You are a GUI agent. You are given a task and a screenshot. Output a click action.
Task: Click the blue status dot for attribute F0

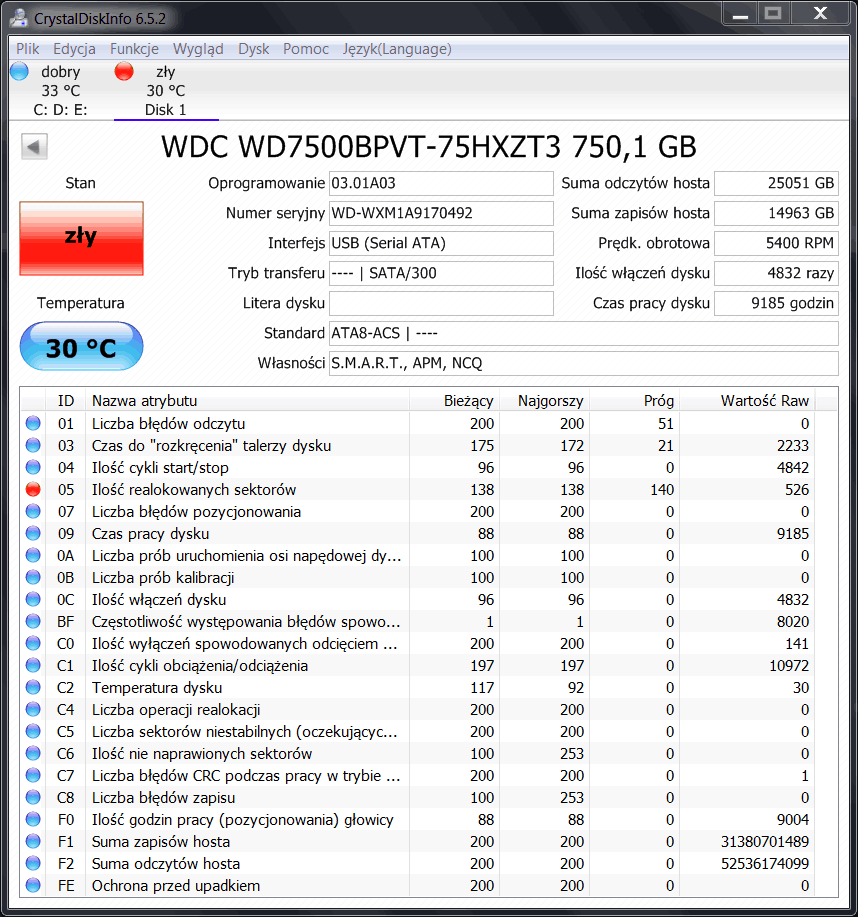click(x=33, y=819)
